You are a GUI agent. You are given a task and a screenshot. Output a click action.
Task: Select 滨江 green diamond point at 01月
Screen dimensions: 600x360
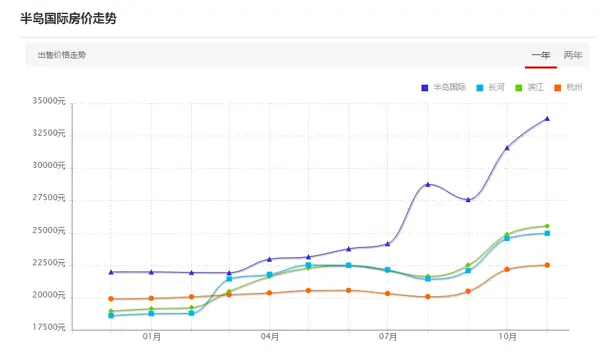pos(151,308)
